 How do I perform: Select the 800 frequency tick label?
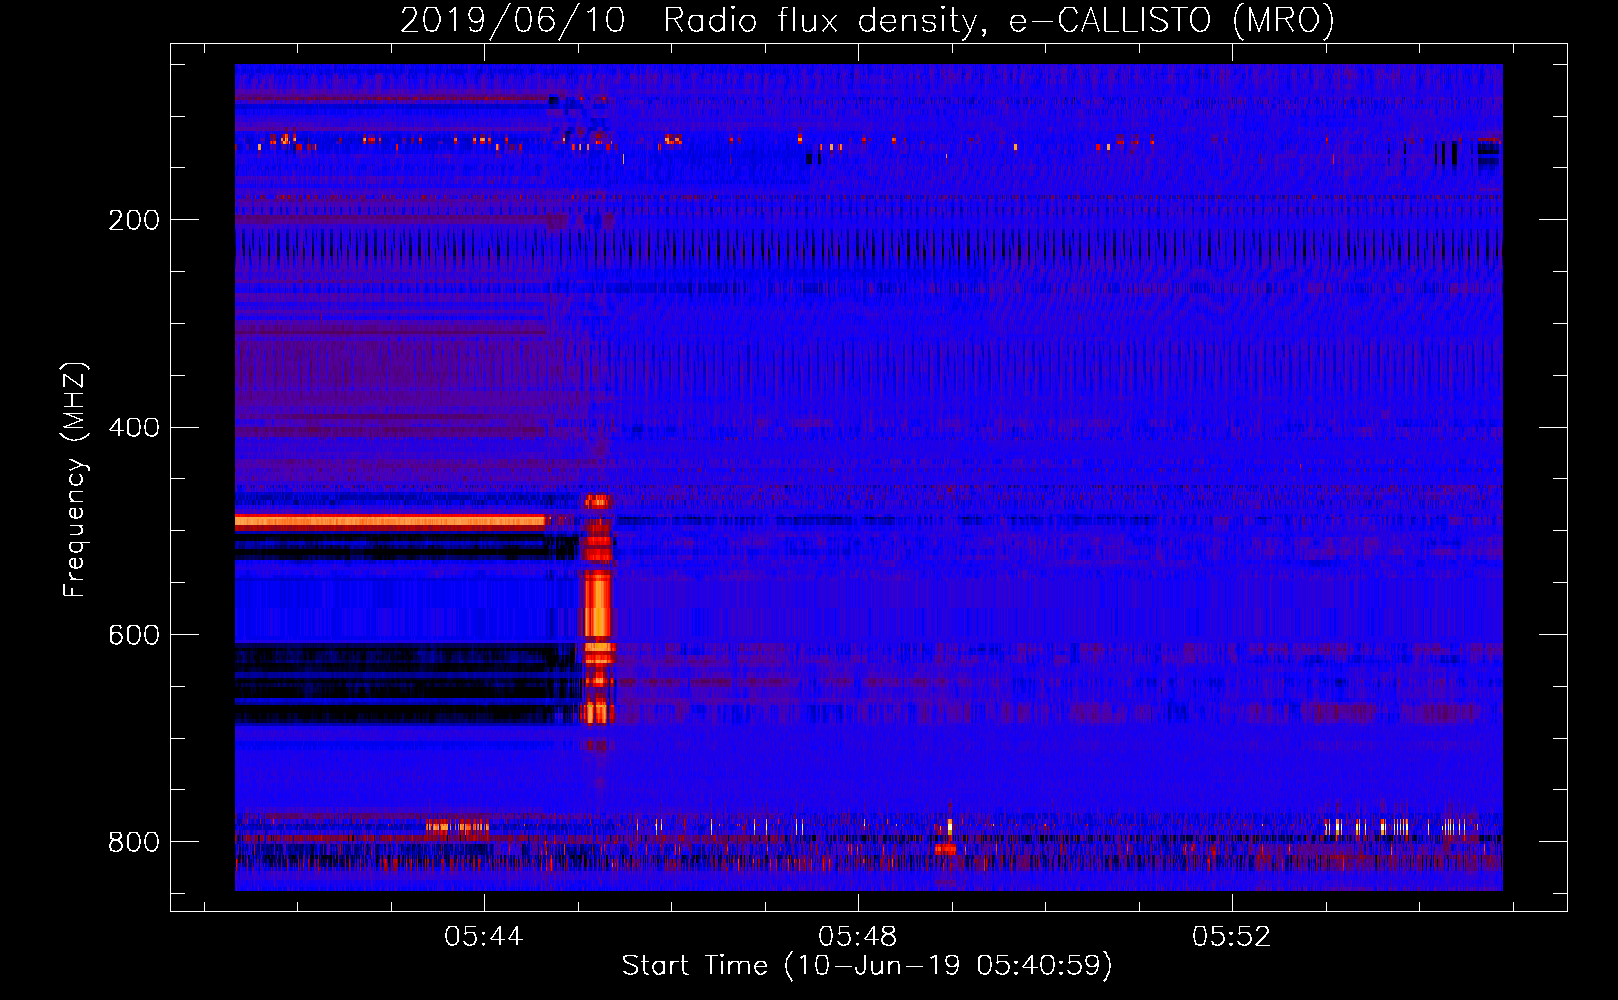pyautogui.click(x=134, y=842)
